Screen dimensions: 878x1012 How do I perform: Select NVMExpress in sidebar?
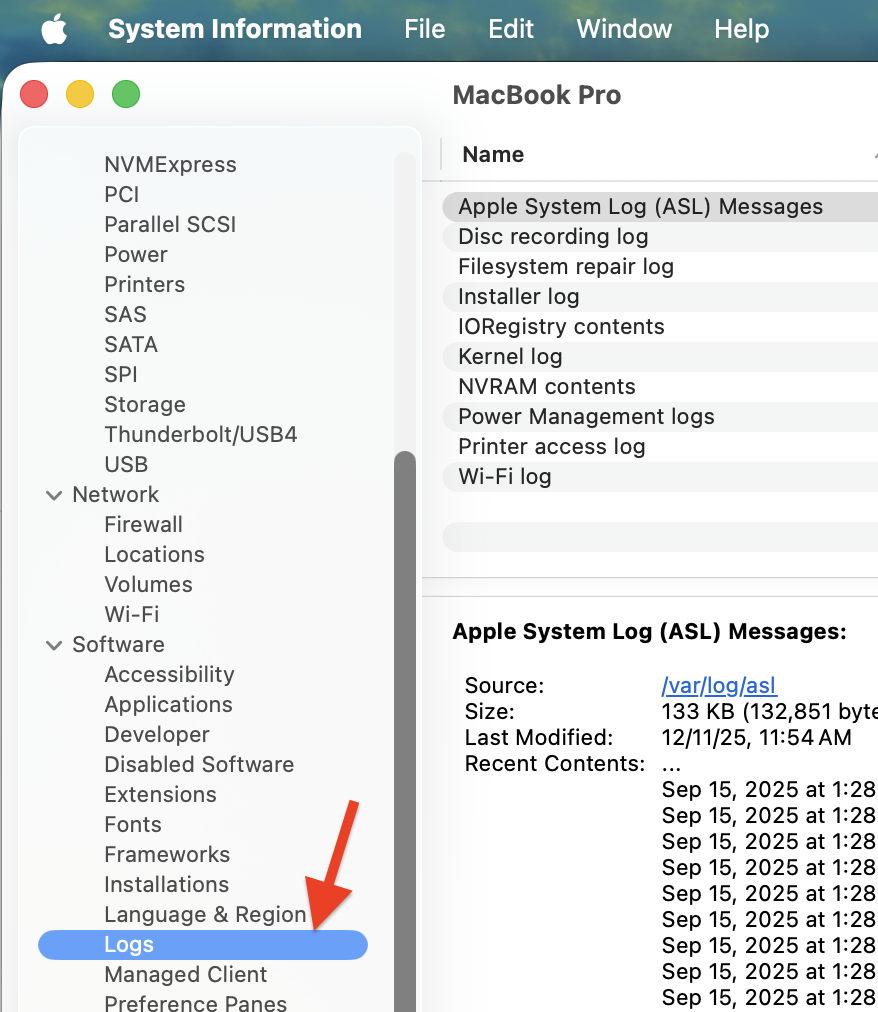170,165
